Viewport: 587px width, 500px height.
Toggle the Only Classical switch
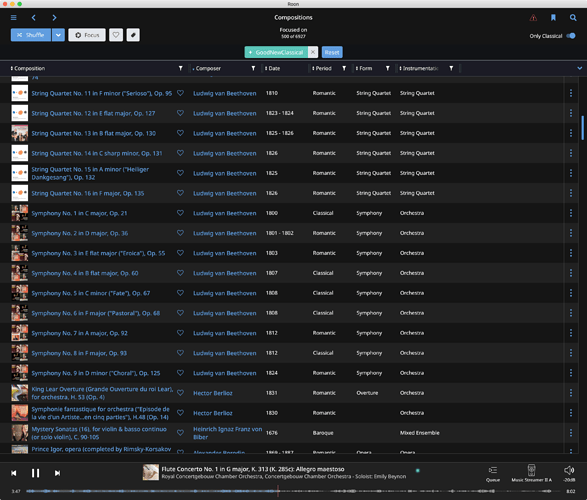coord(571,36)
